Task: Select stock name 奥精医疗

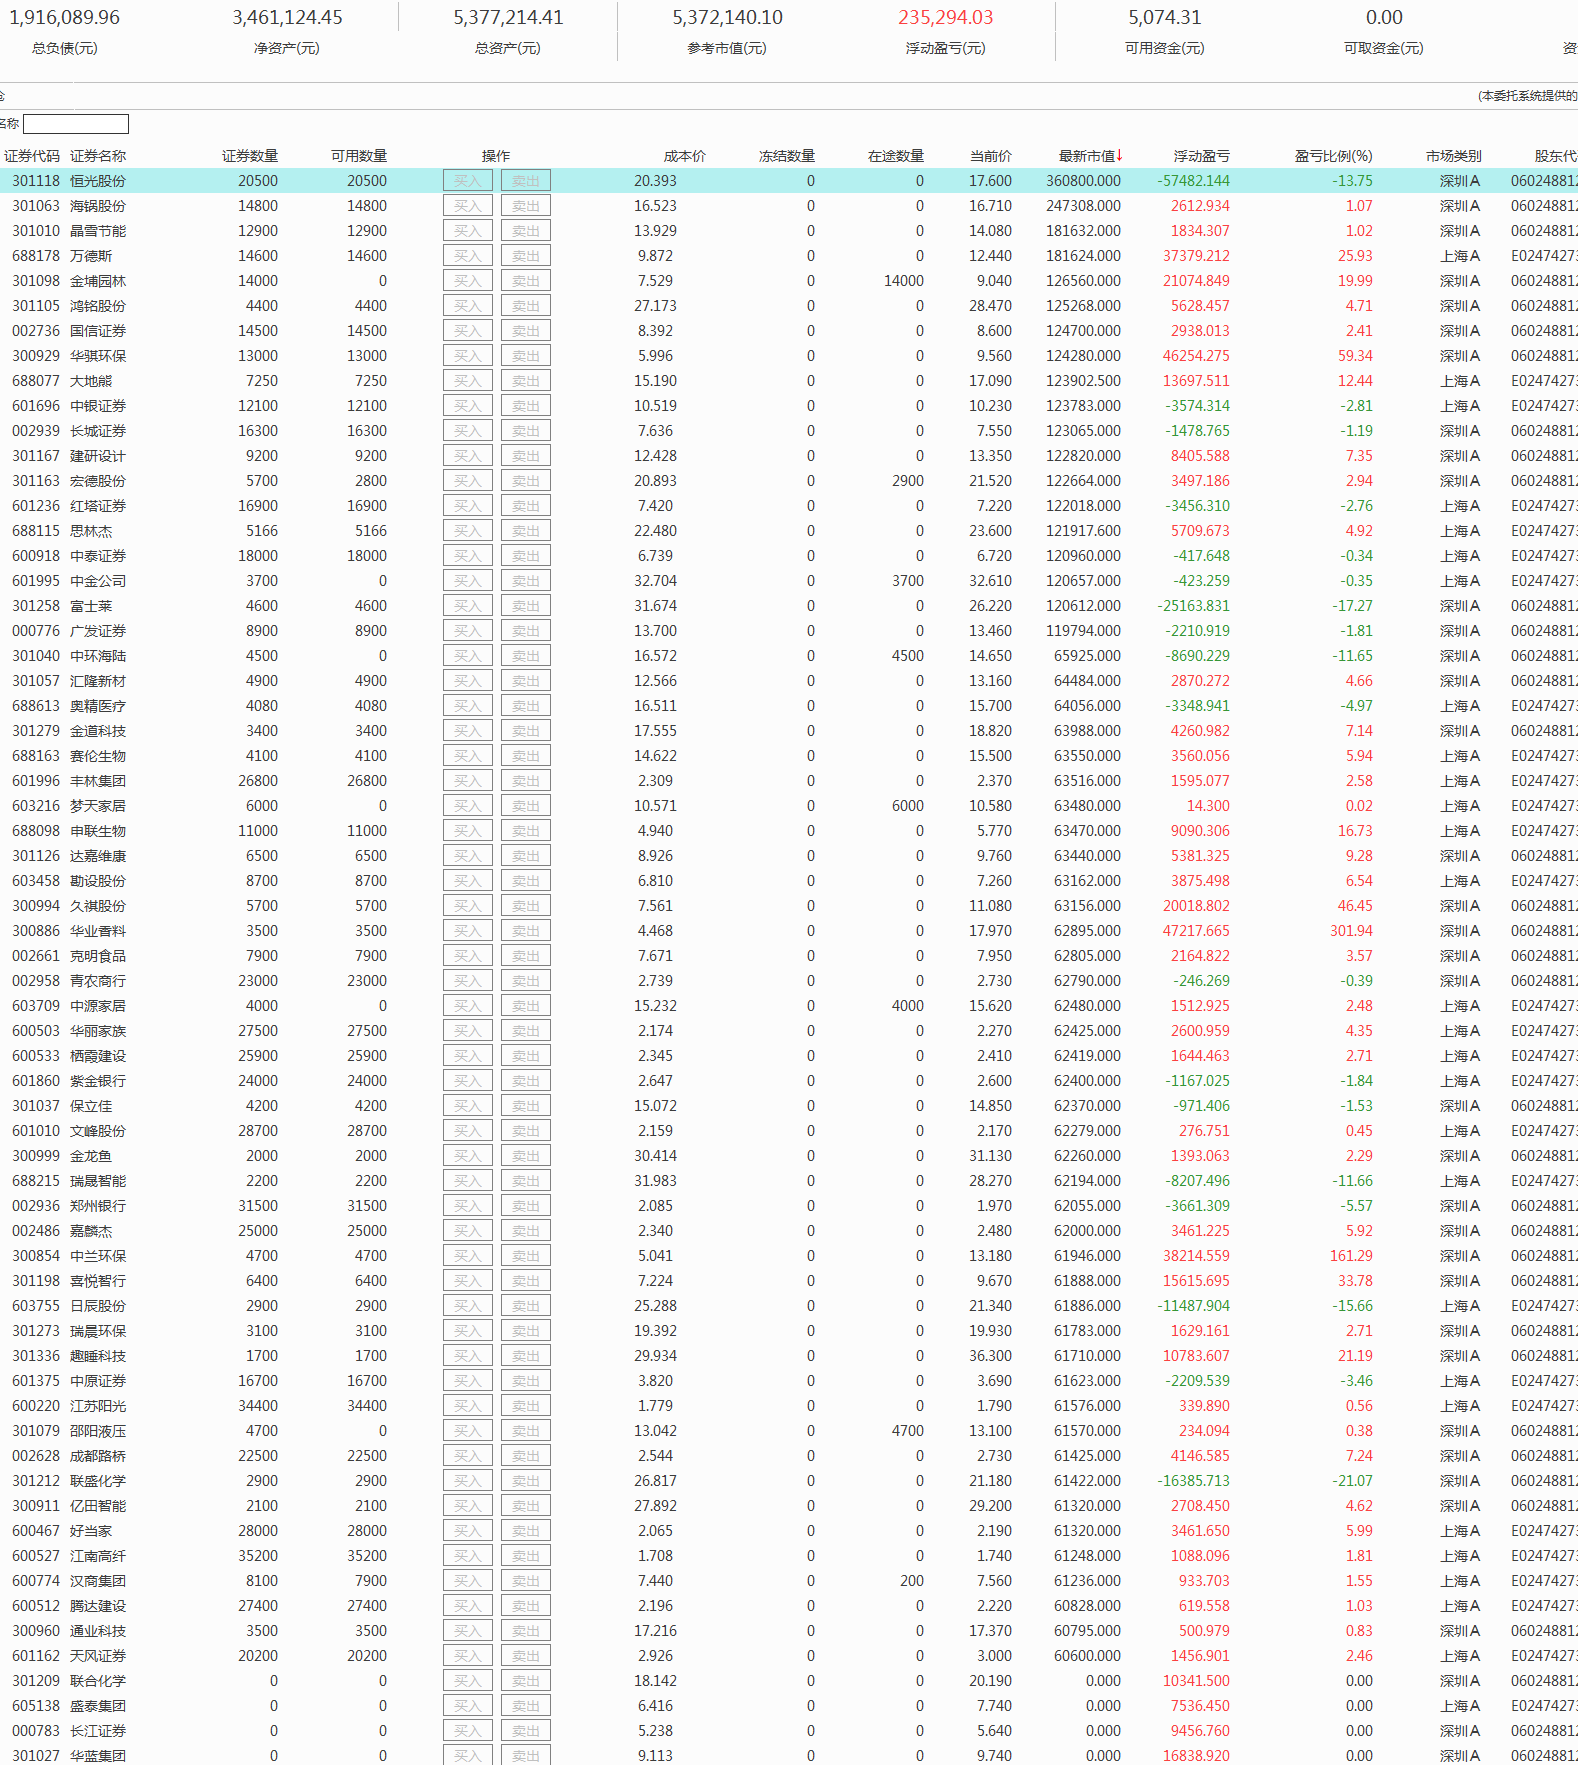Action: point(98,706)
